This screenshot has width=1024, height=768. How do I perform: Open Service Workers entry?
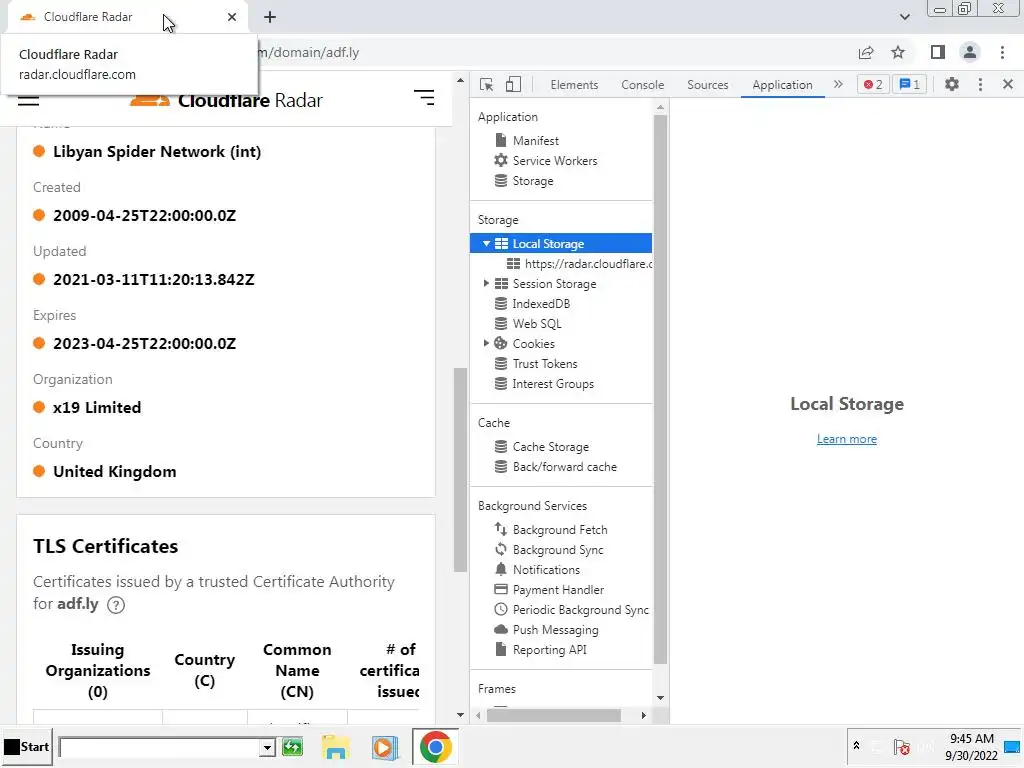(554, 161)
